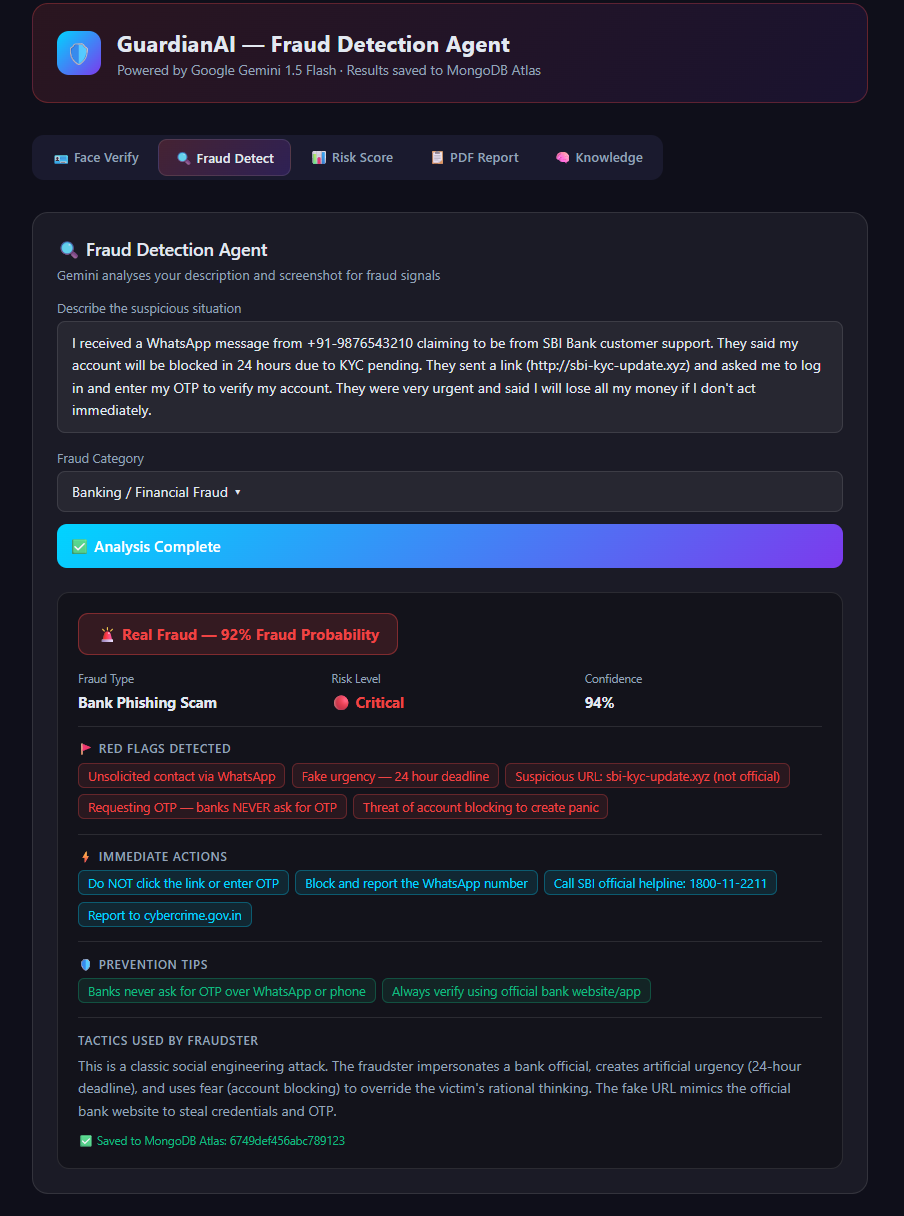Image resolution: width=904 pixels, height=1216 pixels.
Task: Click the Analysis Complete button
Action: (x=450, y=546)
